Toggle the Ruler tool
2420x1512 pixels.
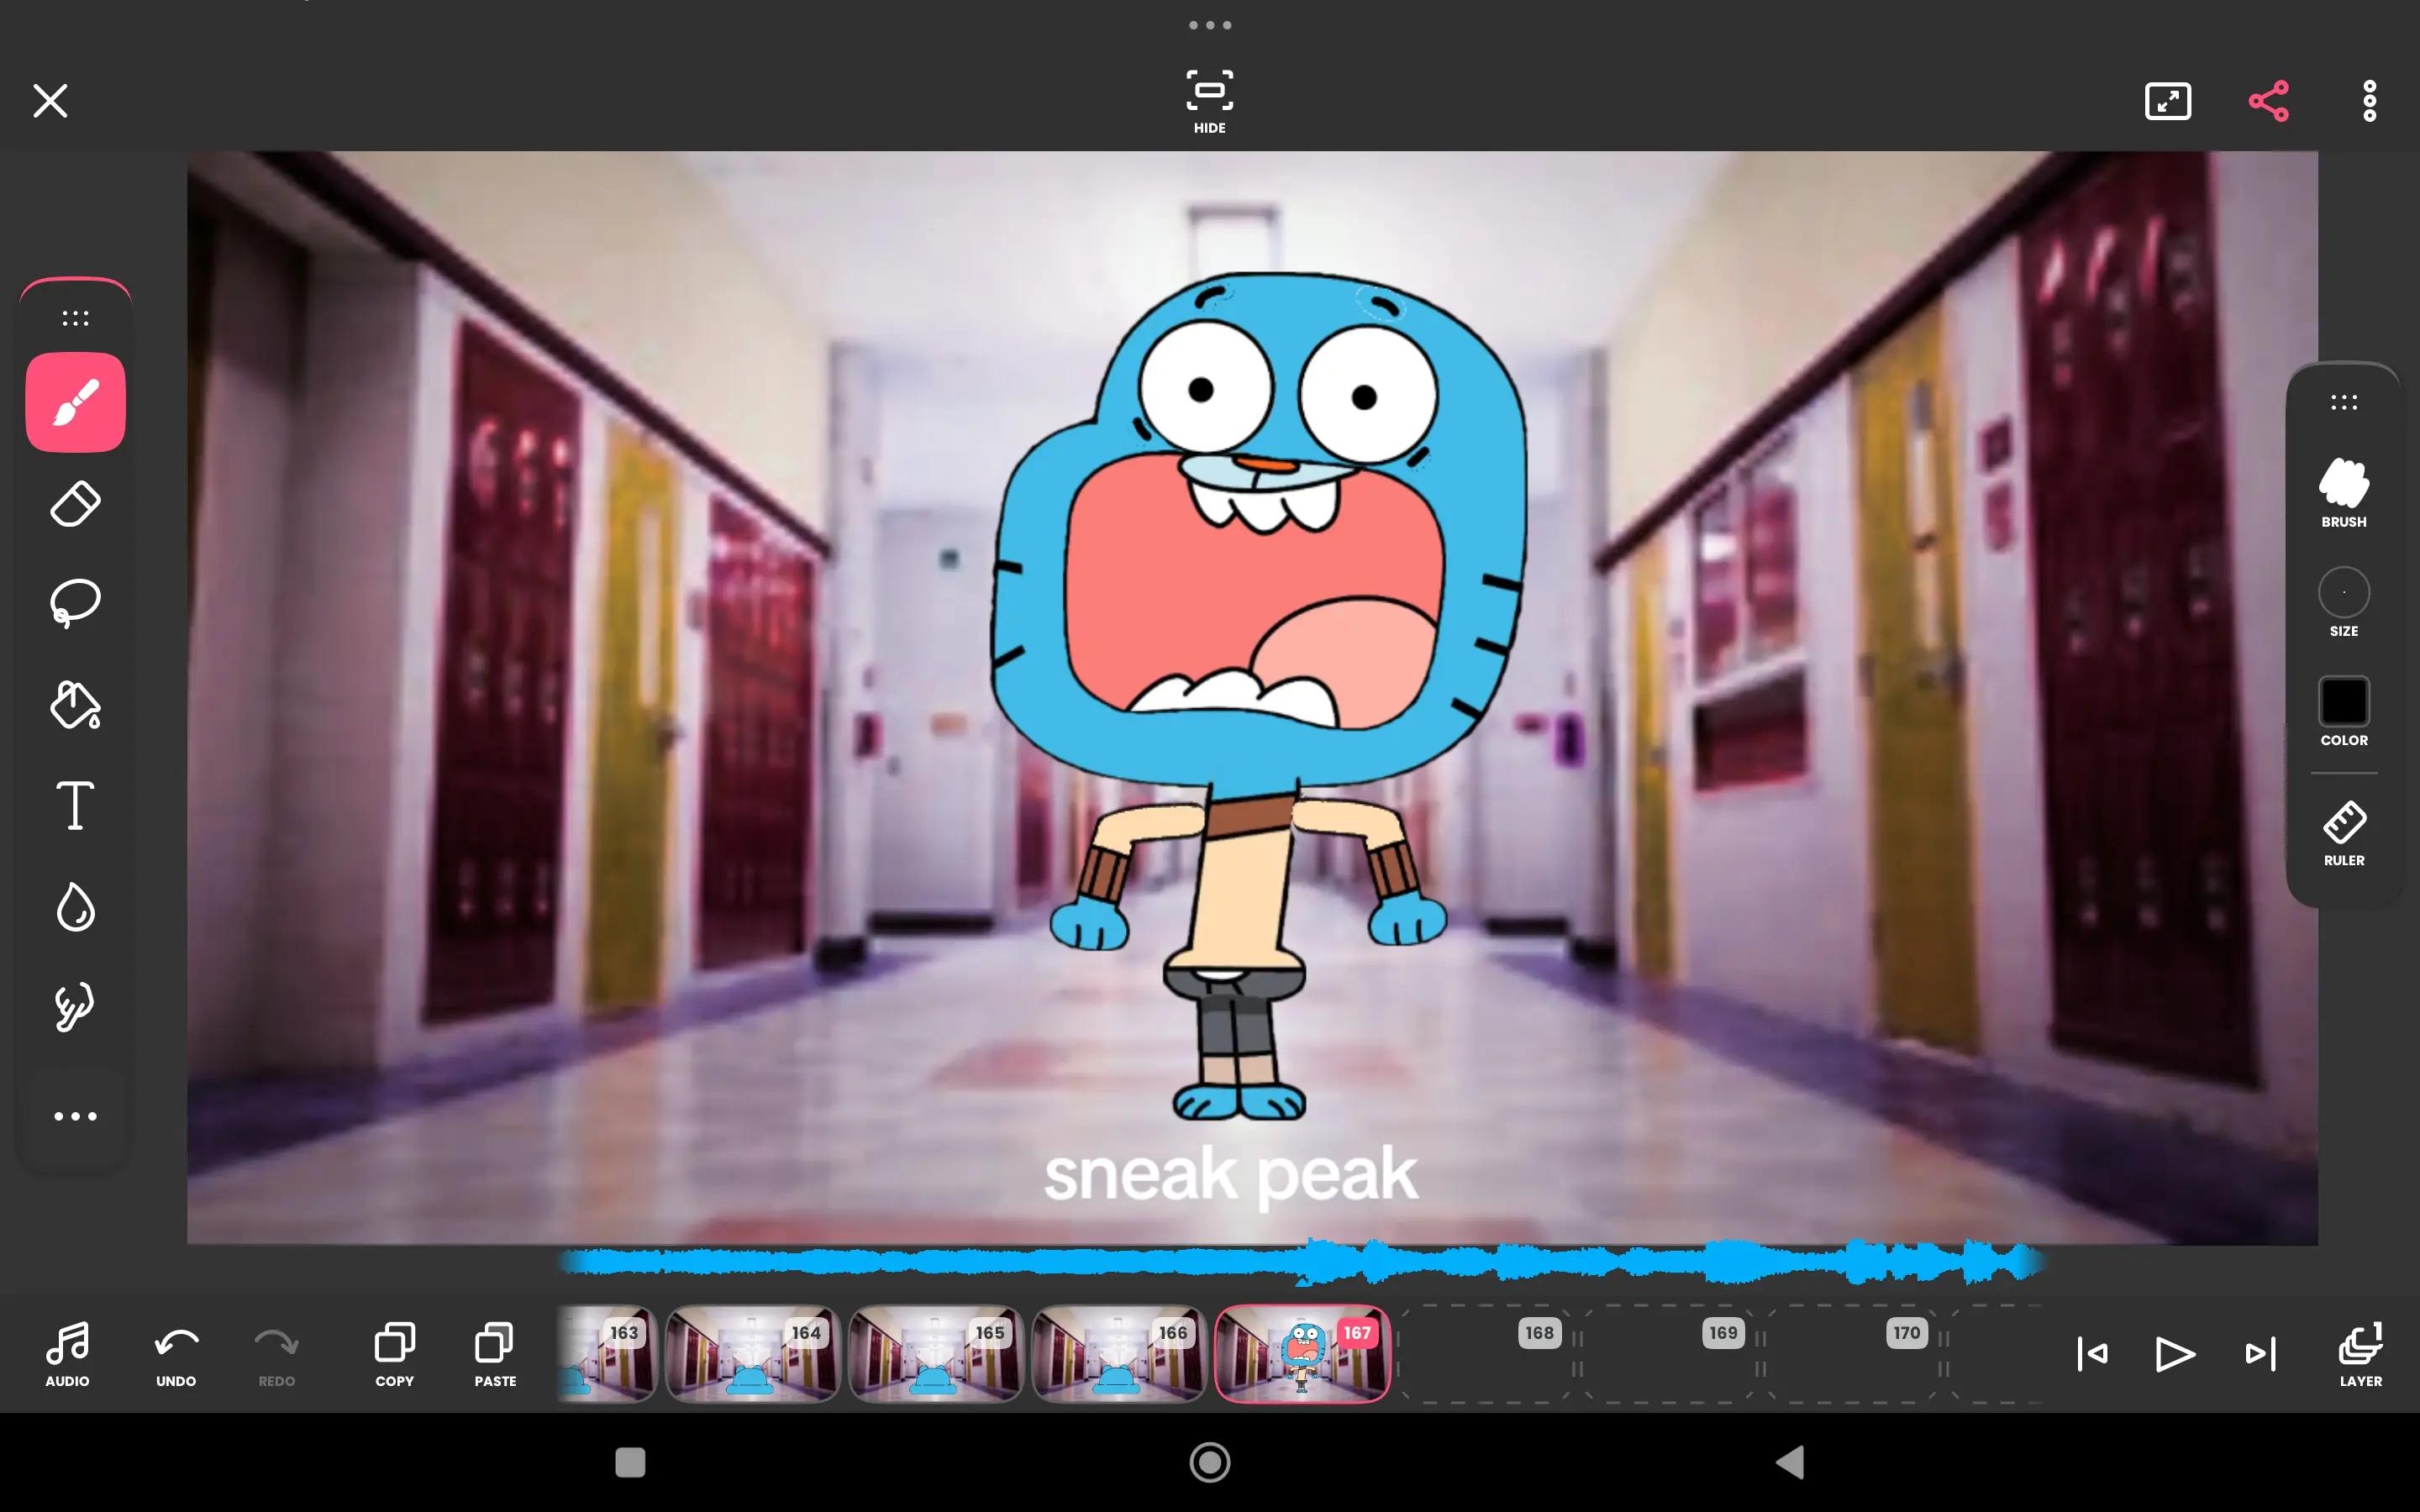pyautogui.click(x=2344, y=833)
